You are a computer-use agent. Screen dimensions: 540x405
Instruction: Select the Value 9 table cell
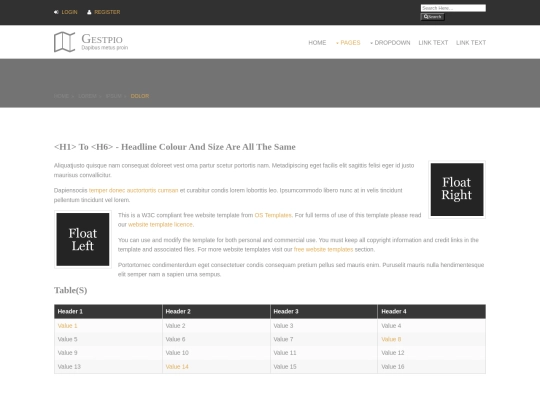pyautogui.click(x=108, y=353)
